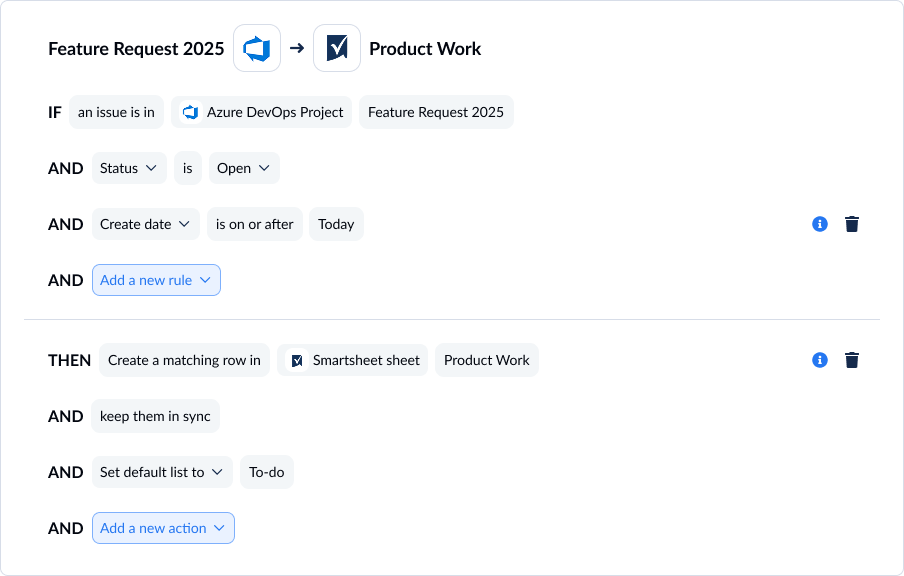Click the Smartsheet icon inside the sheet chip

pos(296,360)
